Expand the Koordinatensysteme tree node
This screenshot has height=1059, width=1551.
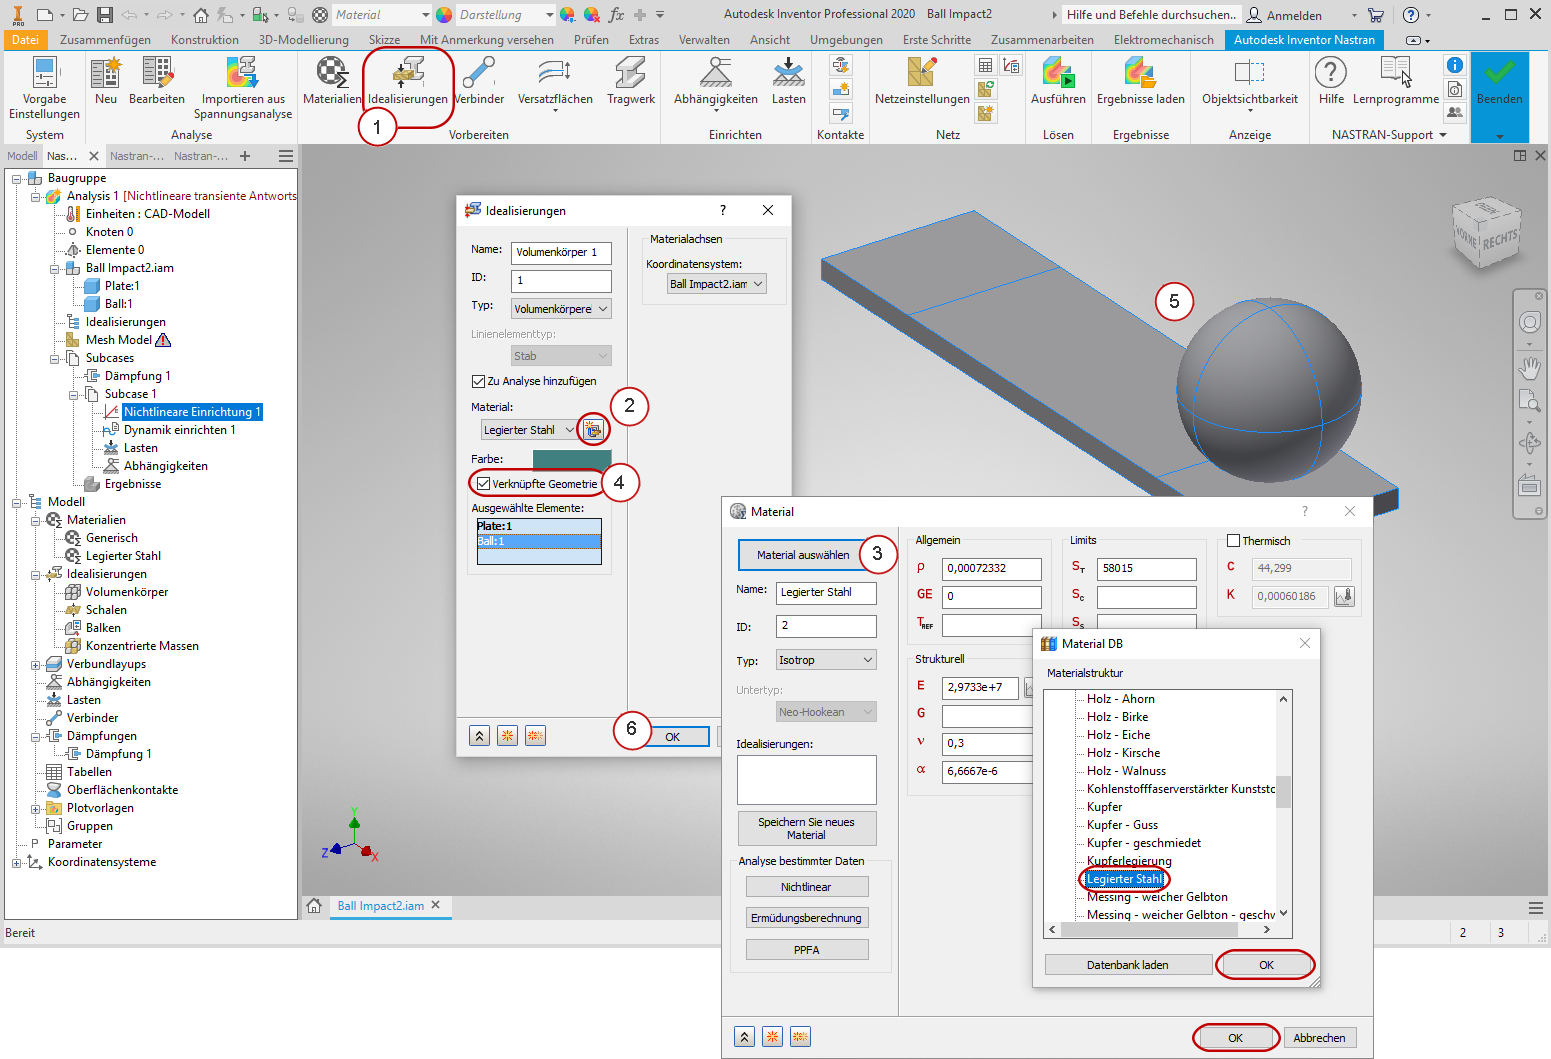coord(17,862)
